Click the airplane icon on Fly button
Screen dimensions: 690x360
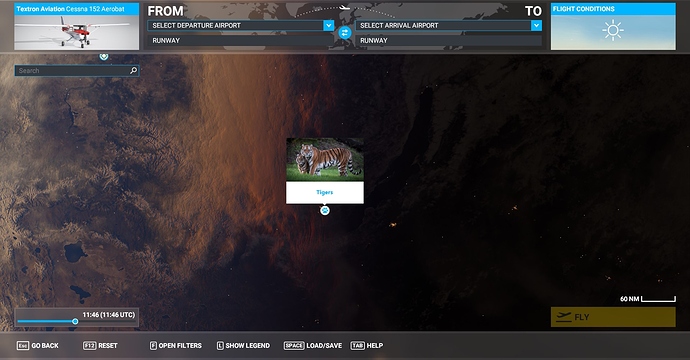pyautogui.click(x=563, y=317)
